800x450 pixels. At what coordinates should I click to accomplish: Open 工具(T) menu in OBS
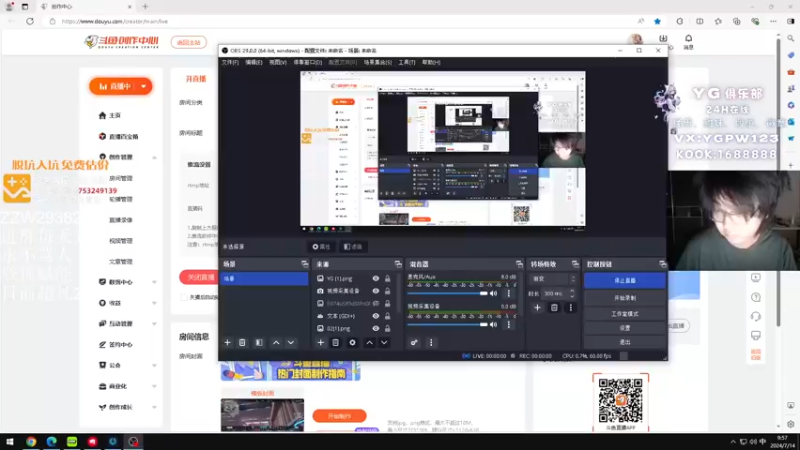(407, 62)
